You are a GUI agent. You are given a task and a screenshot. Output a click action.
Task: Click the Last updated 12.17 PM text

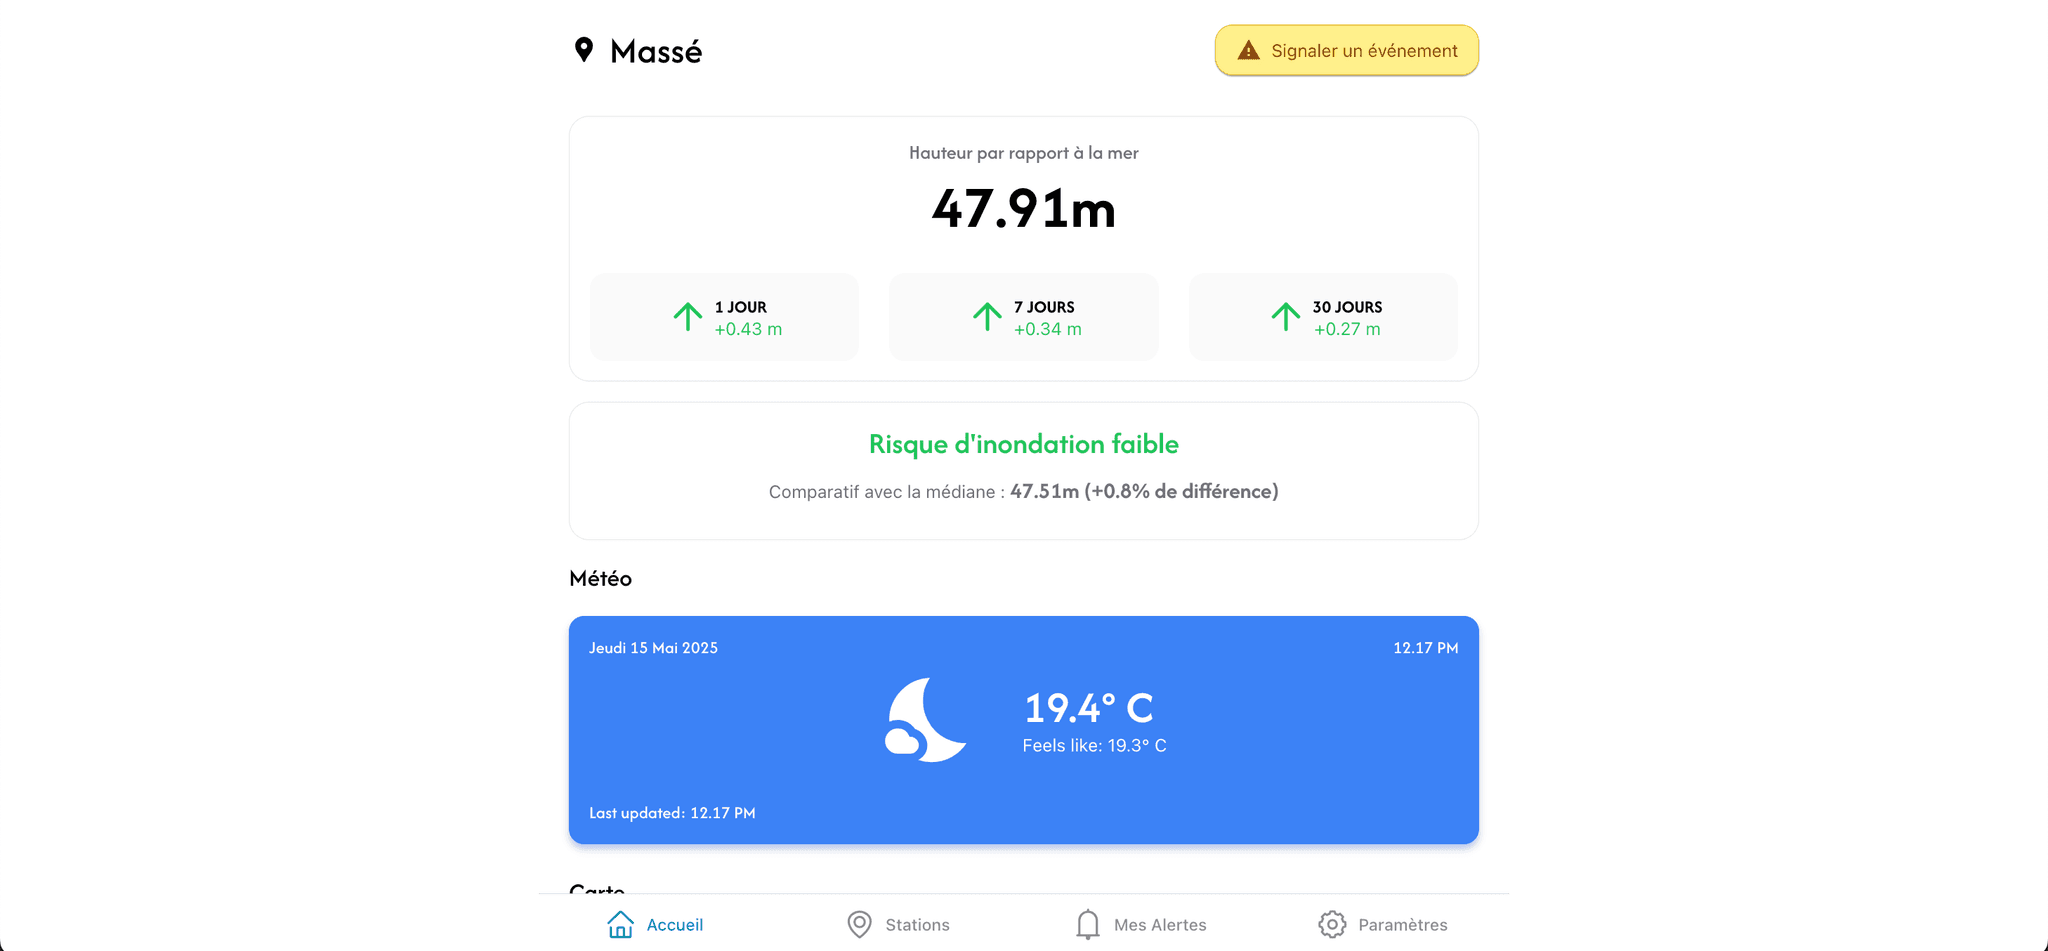672,813
